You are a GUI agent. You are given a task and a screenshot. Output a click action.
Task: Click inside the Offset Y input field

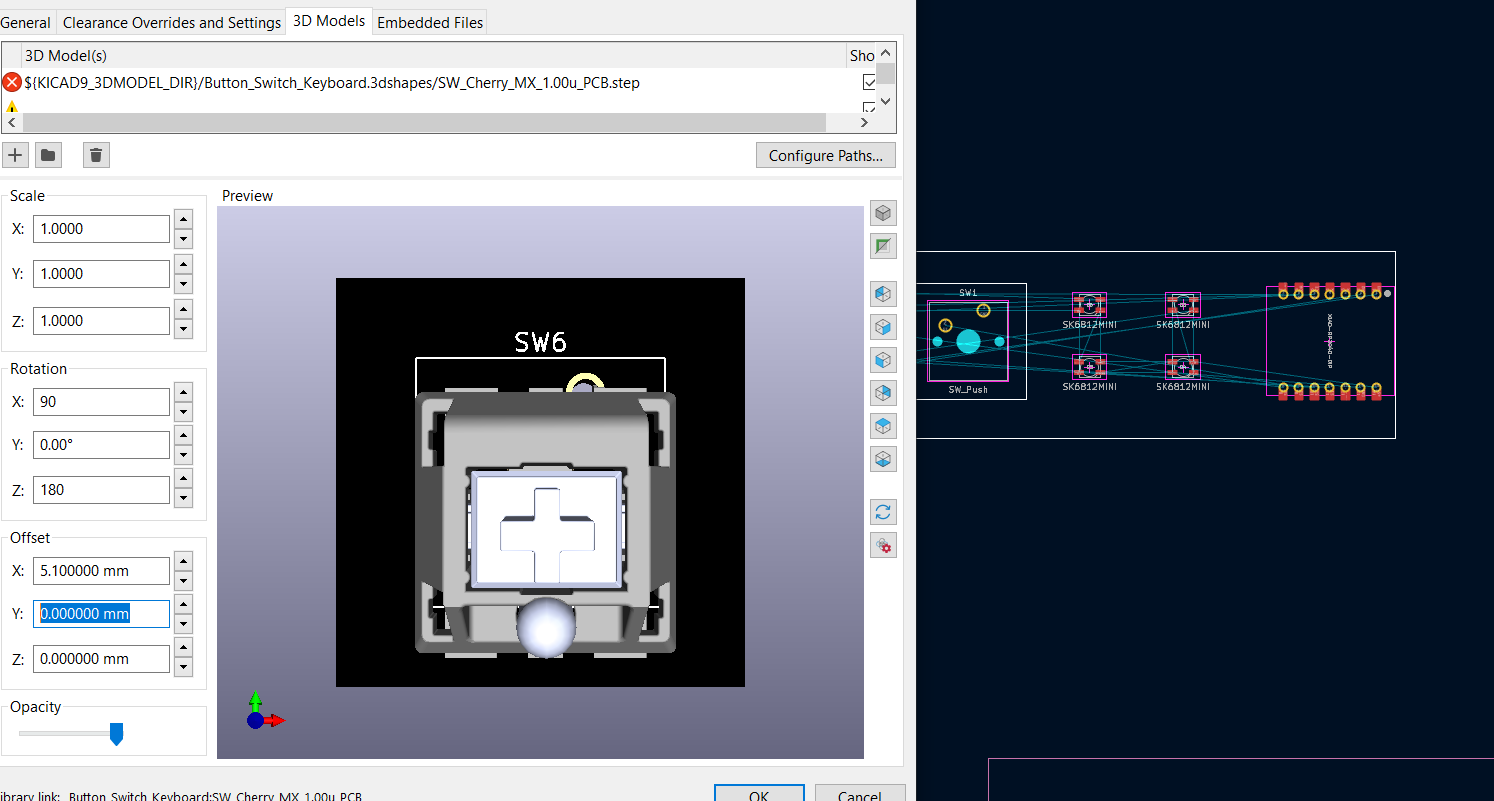[x=100, y=613]
